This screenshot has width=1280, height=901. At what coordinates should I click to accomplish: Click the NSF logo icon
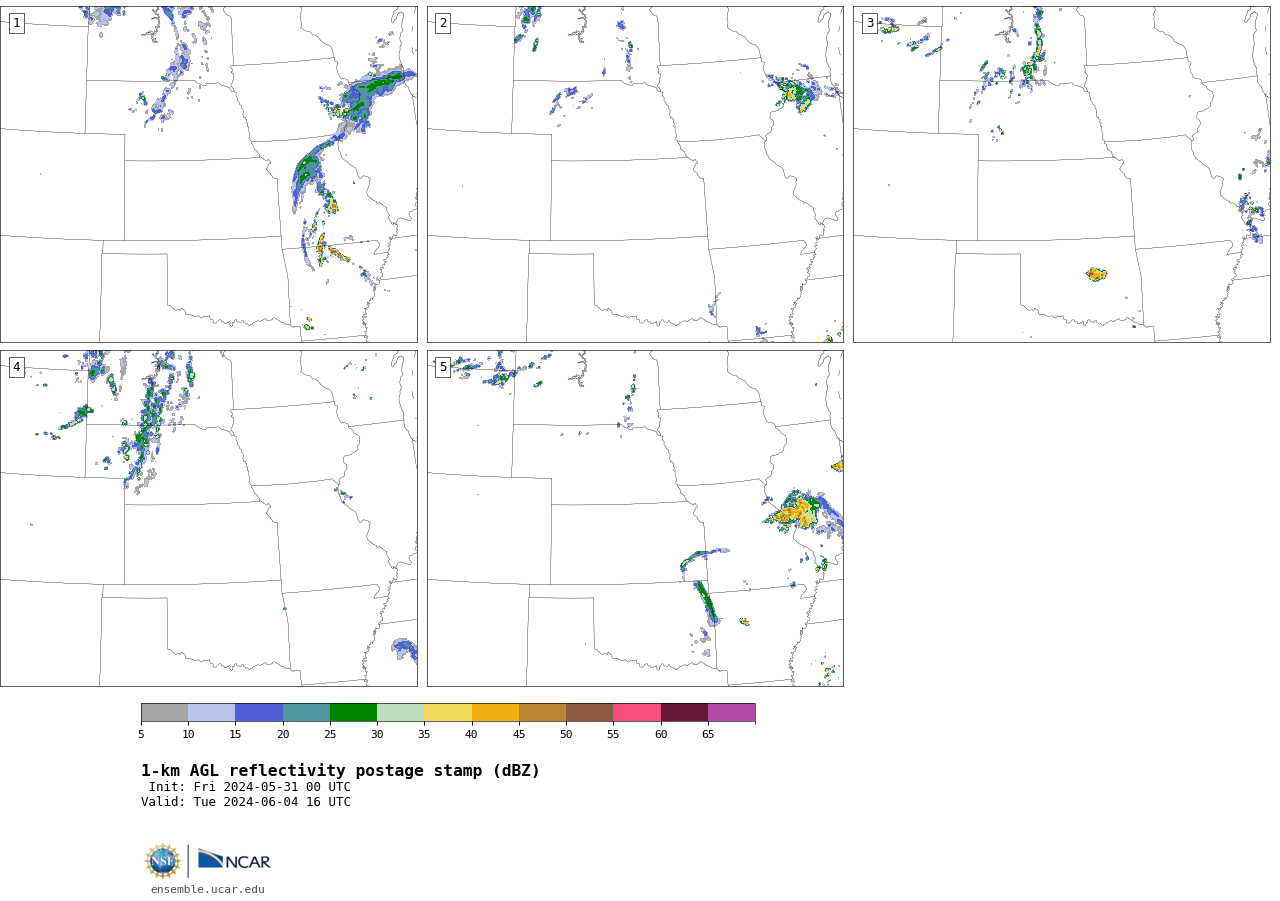163,861
